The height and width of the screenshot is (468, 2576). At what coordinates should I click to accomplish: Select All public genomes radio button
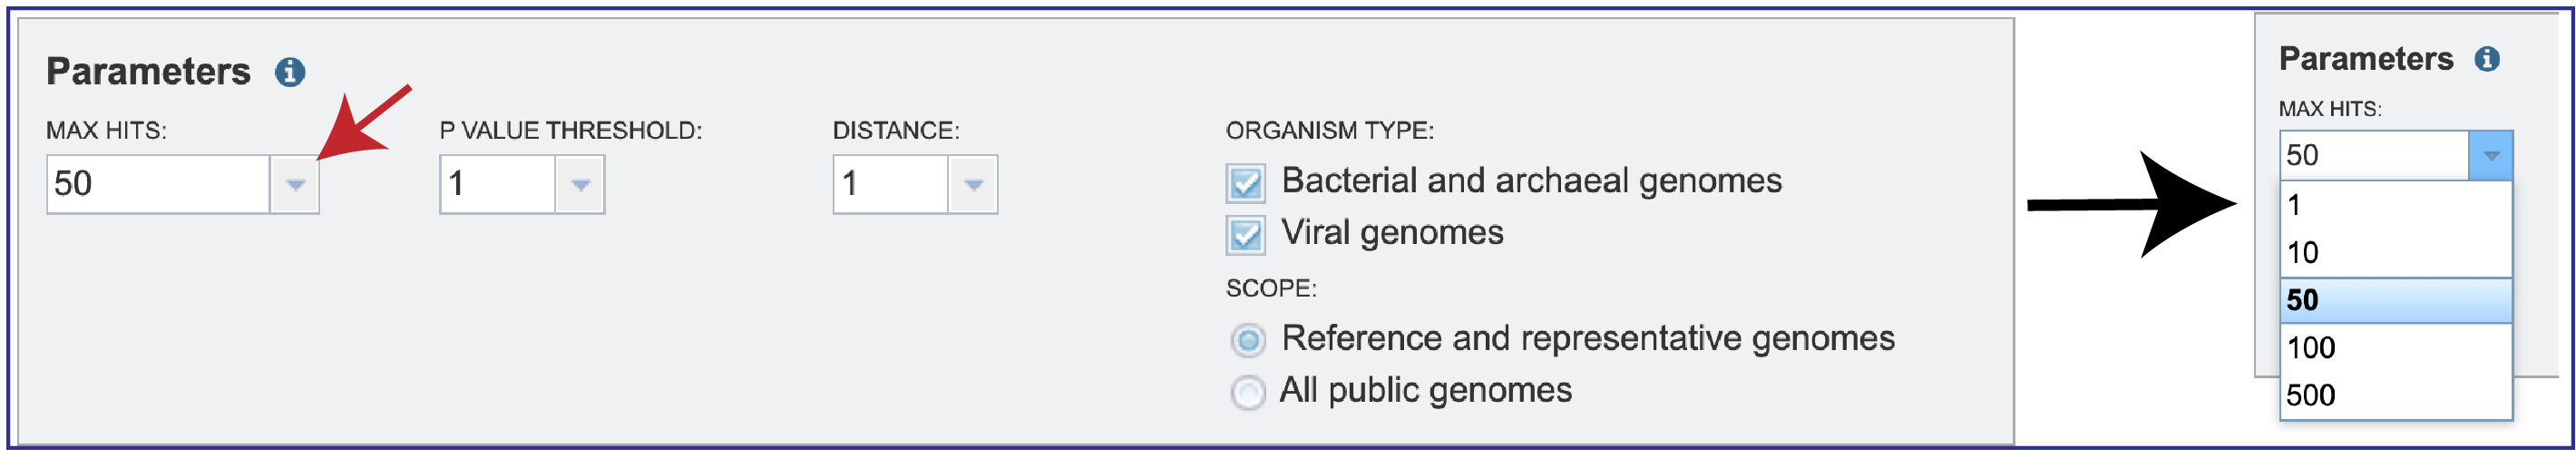[1247, 392]
